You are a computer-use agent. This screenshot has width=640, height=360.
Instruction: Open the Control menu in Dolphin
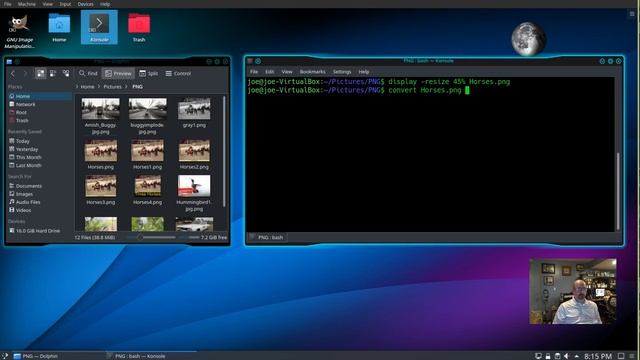178,73
